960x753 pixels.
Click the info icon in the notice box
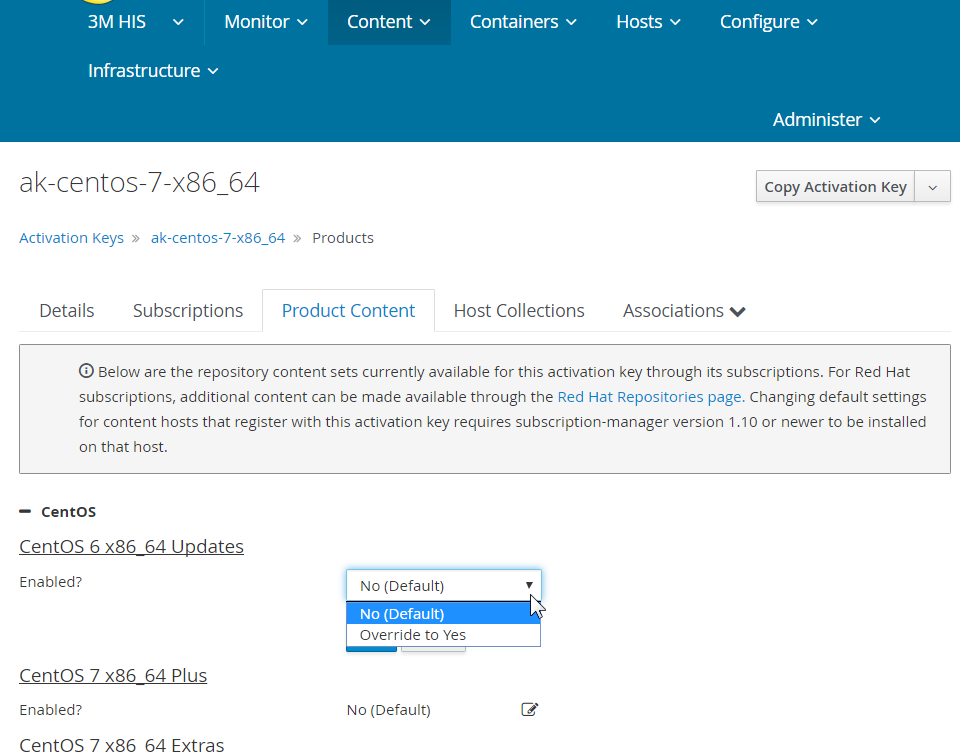click(x=86, y=371)
